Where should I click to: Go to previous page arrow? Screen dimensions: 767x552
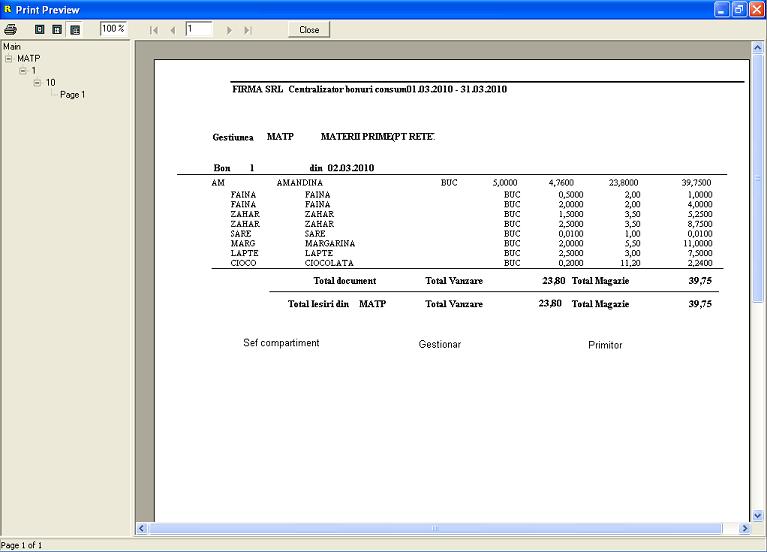point(172,30)
